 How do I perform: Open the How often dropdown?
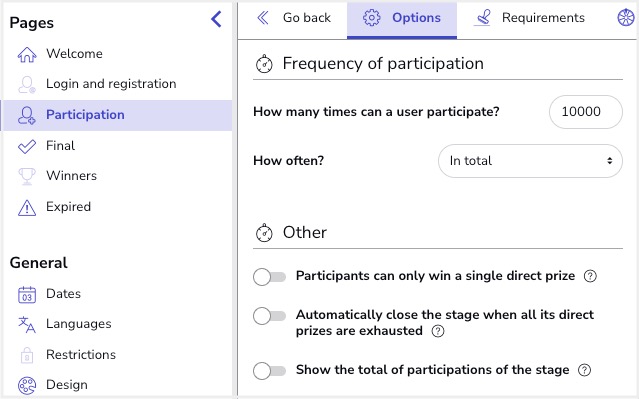tap(530, 161)
